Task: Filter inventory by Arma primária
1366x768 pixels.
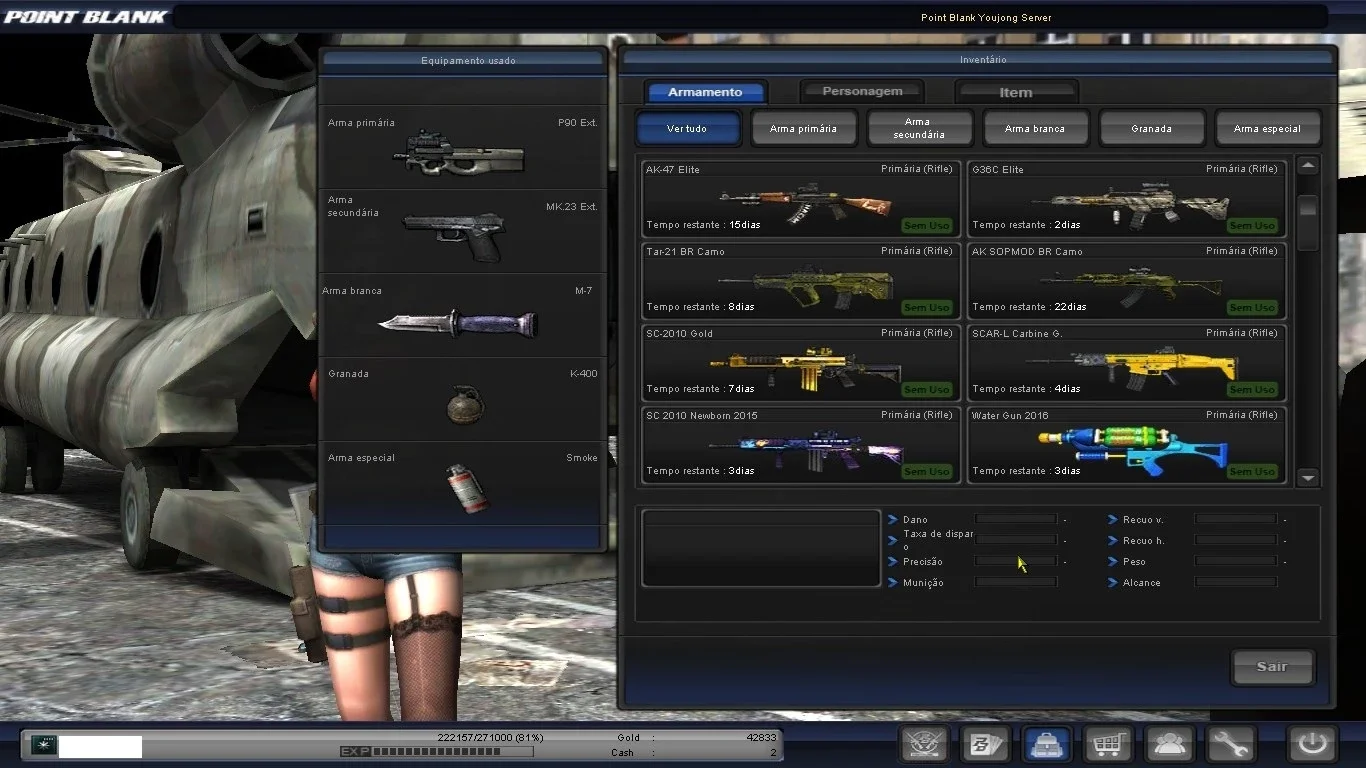Action: click(804, 128)
